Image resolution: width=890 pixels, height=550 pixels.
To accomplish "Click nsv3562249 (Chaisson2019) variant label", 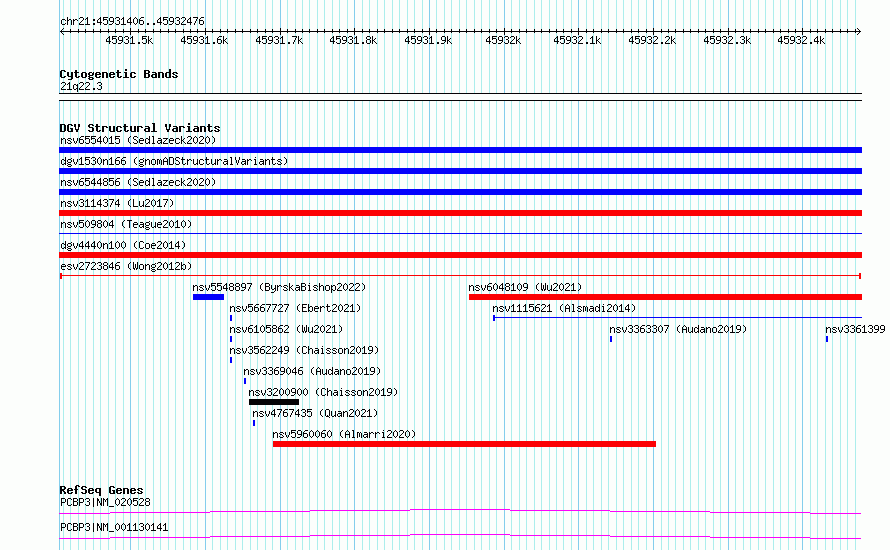I will 304,350.
